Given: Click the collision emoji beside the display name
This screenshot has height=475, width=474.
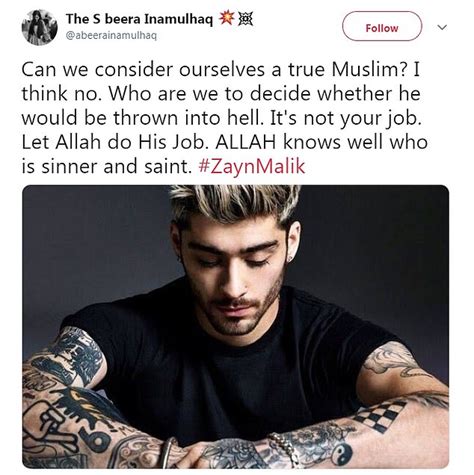Looking at the screenshot, I should tap(226, 19).
